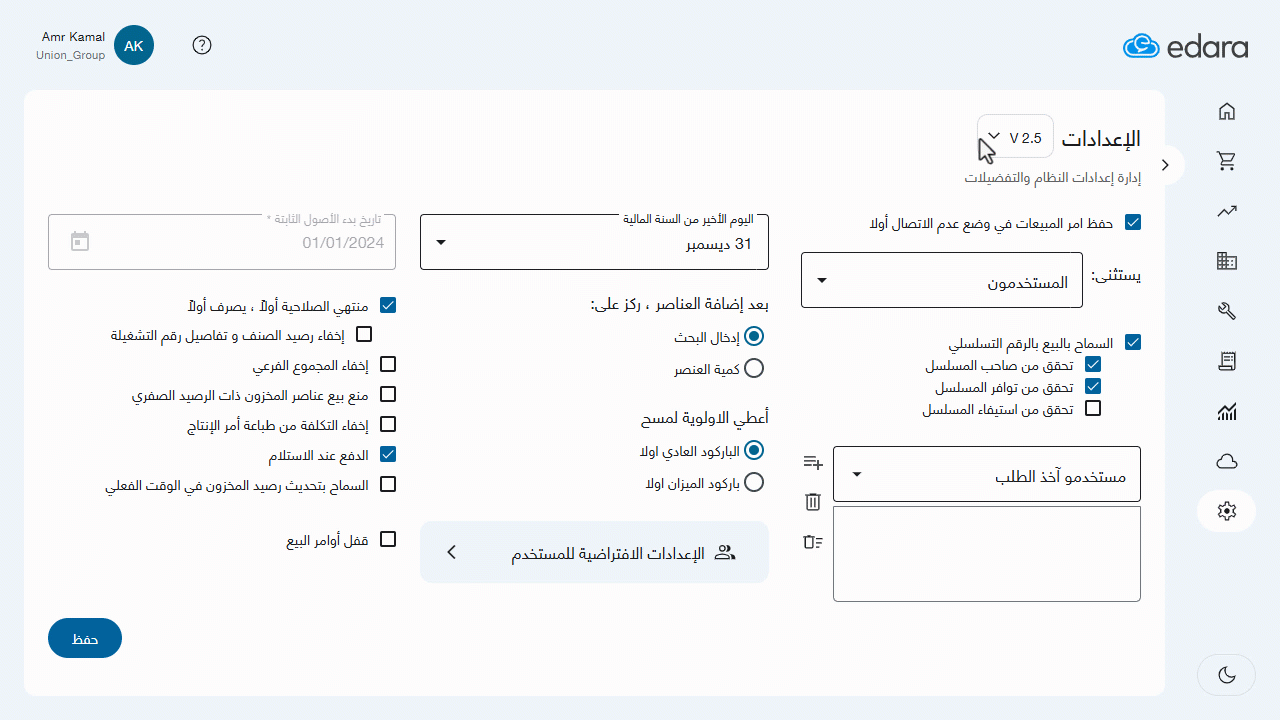Click the help question mark icon
1280x720 pixels.
pos(202,45)
